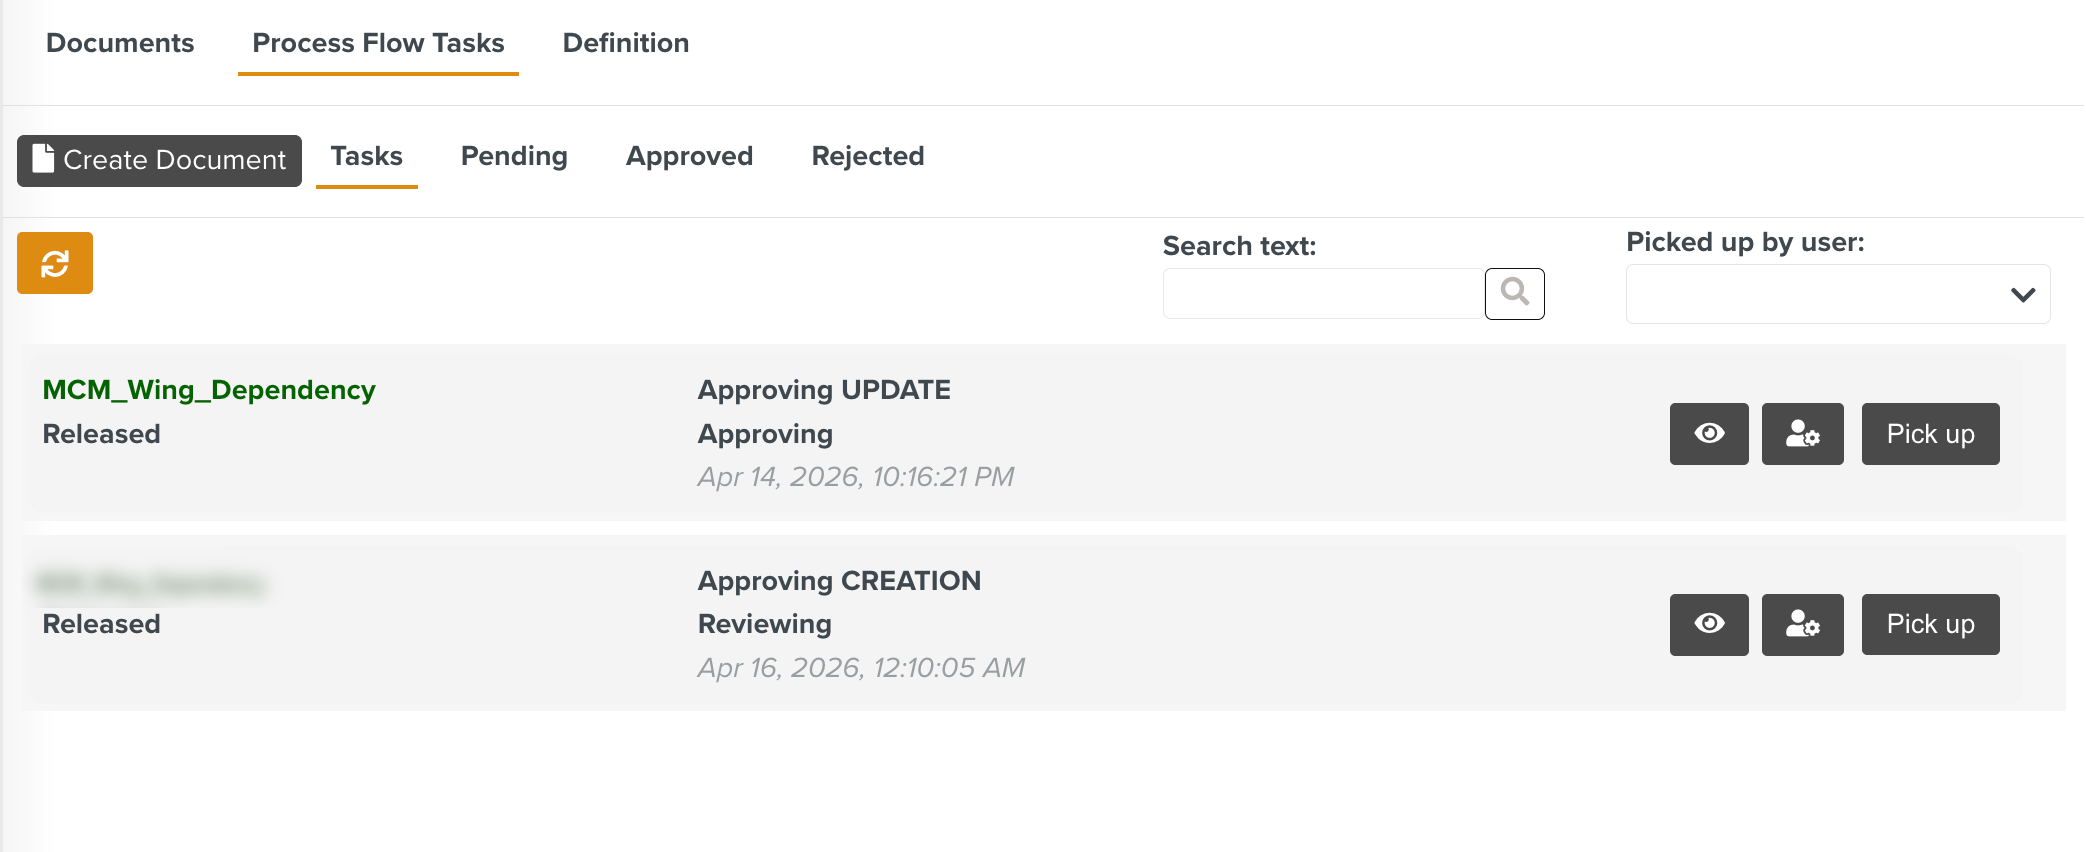Open the Definition tab

tap(625, 42)
